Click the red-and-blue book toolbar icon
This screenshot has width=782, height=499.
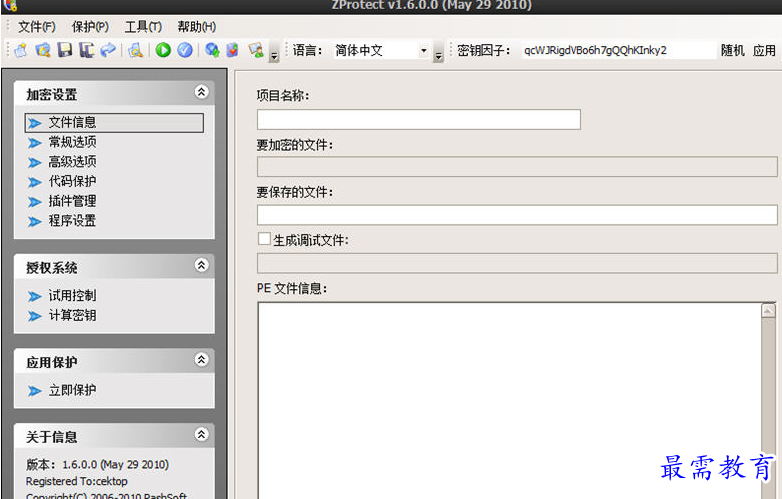[x=233, y=50]
